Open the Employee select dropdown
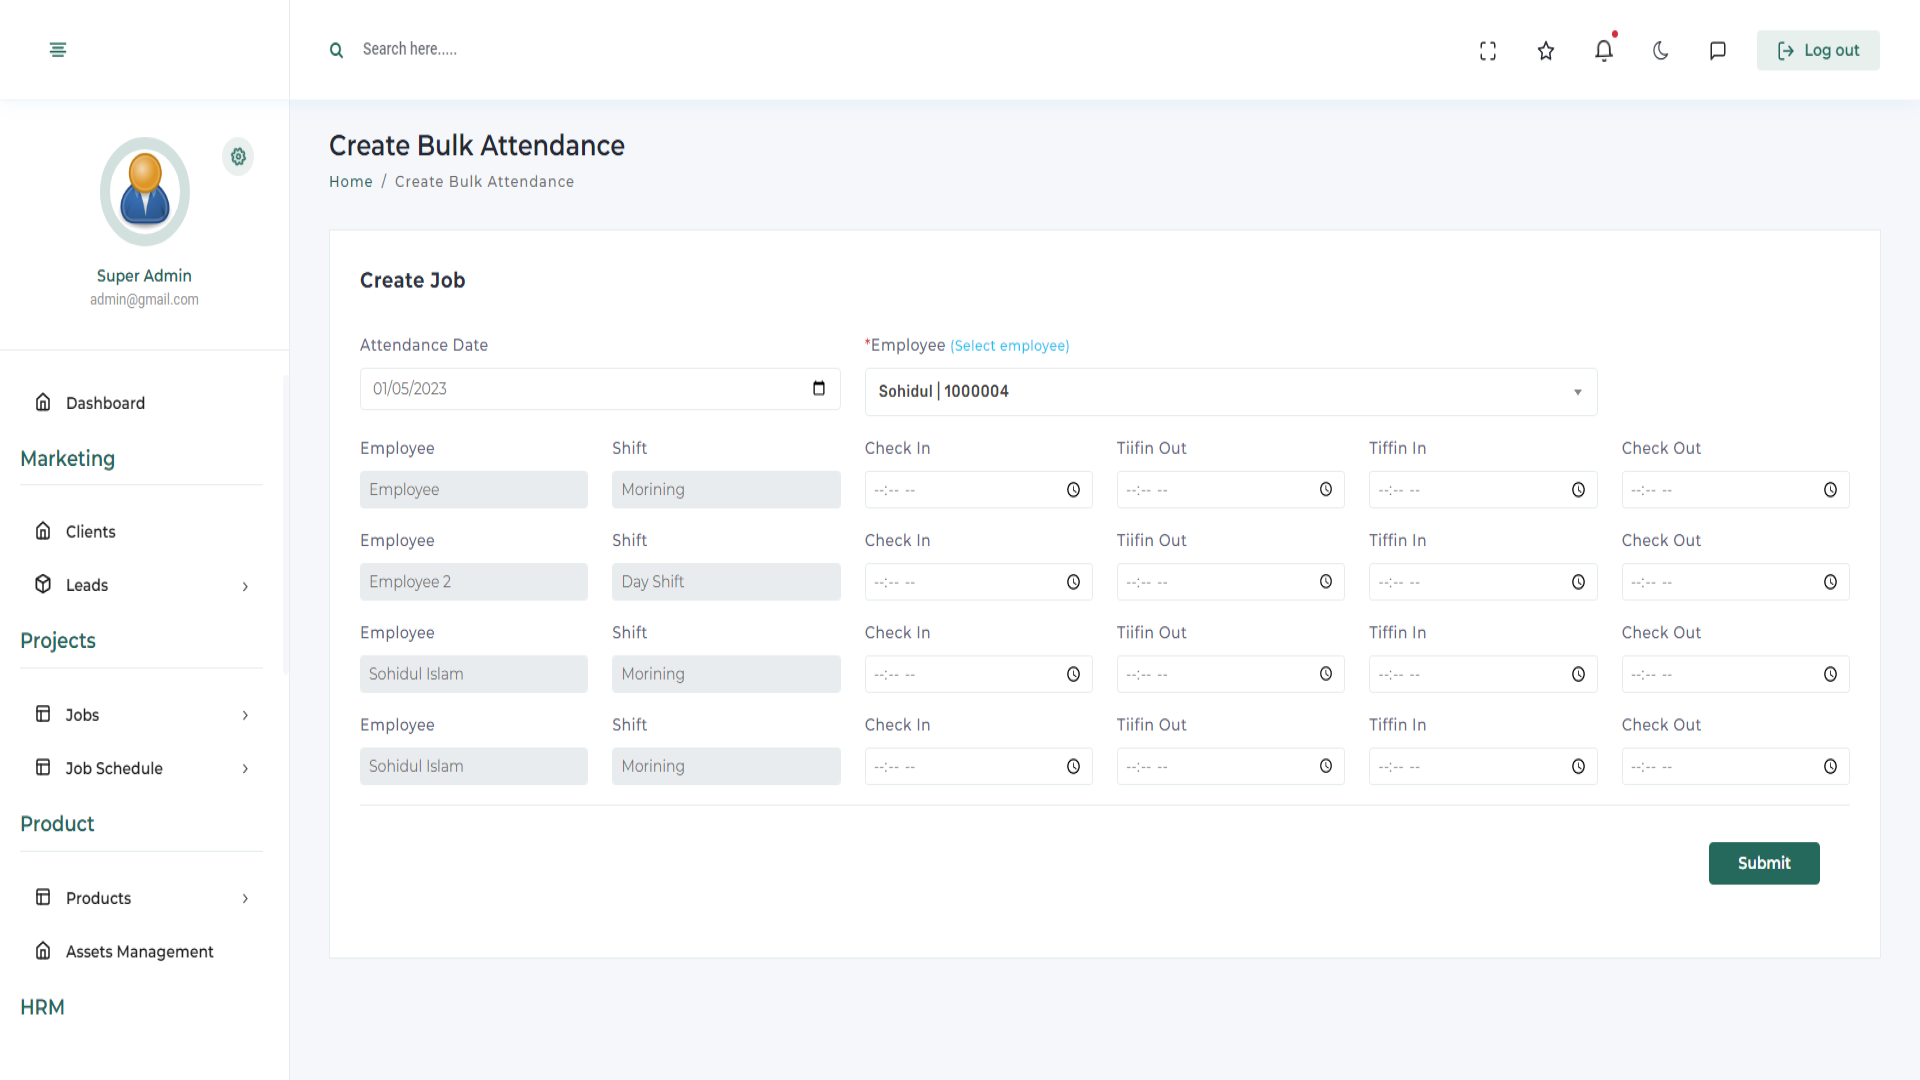The height and width of the screenshot is (1080, 1920). [x=1230, y=392]
